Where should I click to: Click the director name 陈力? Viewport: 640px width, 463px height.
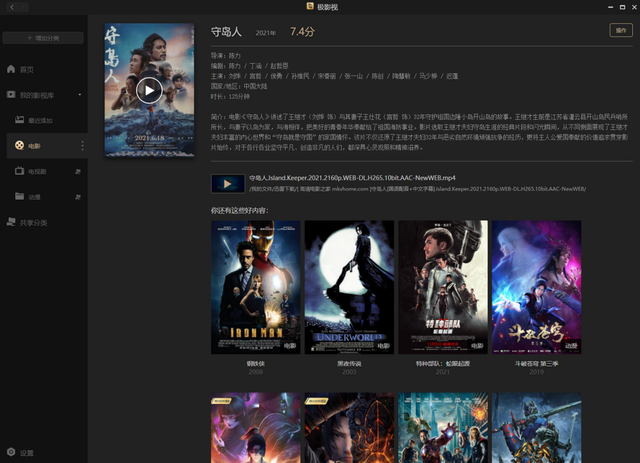(x=234, y=56)
